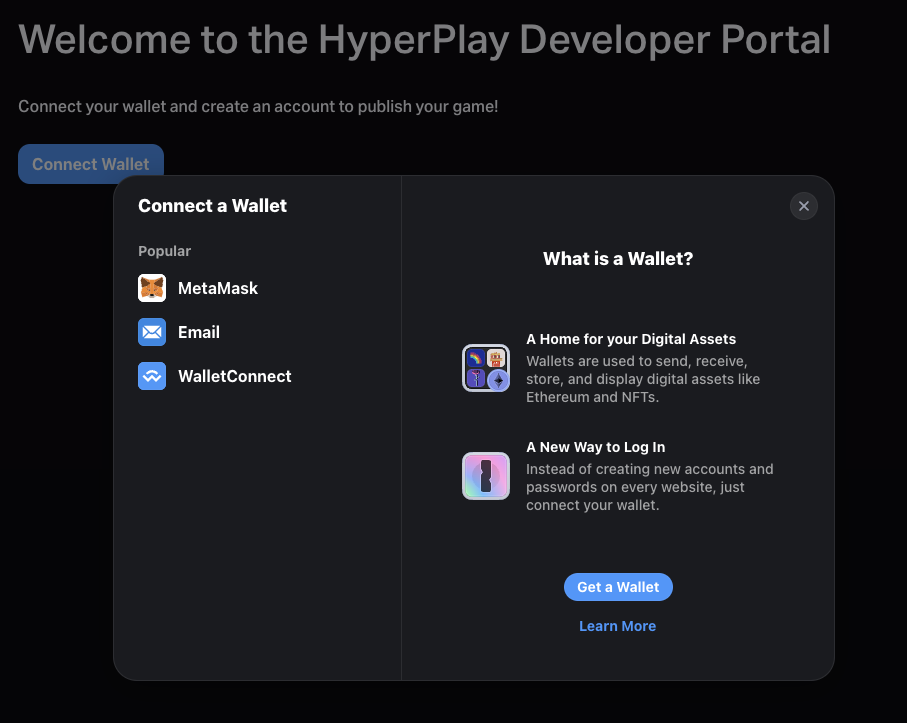The image size is (907, 723).
Task: Click the HyperPlay Developer Portal welcome heading
Action: click(424, 39)
